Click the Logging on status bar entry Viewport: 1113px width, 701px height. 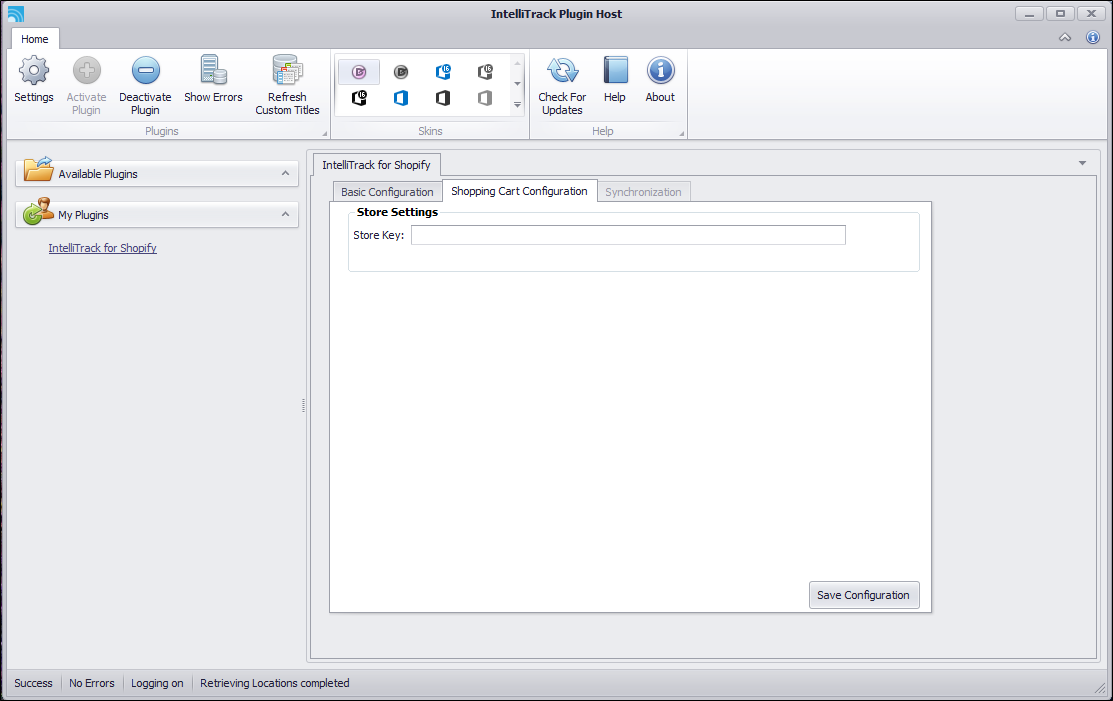(157, 683)
